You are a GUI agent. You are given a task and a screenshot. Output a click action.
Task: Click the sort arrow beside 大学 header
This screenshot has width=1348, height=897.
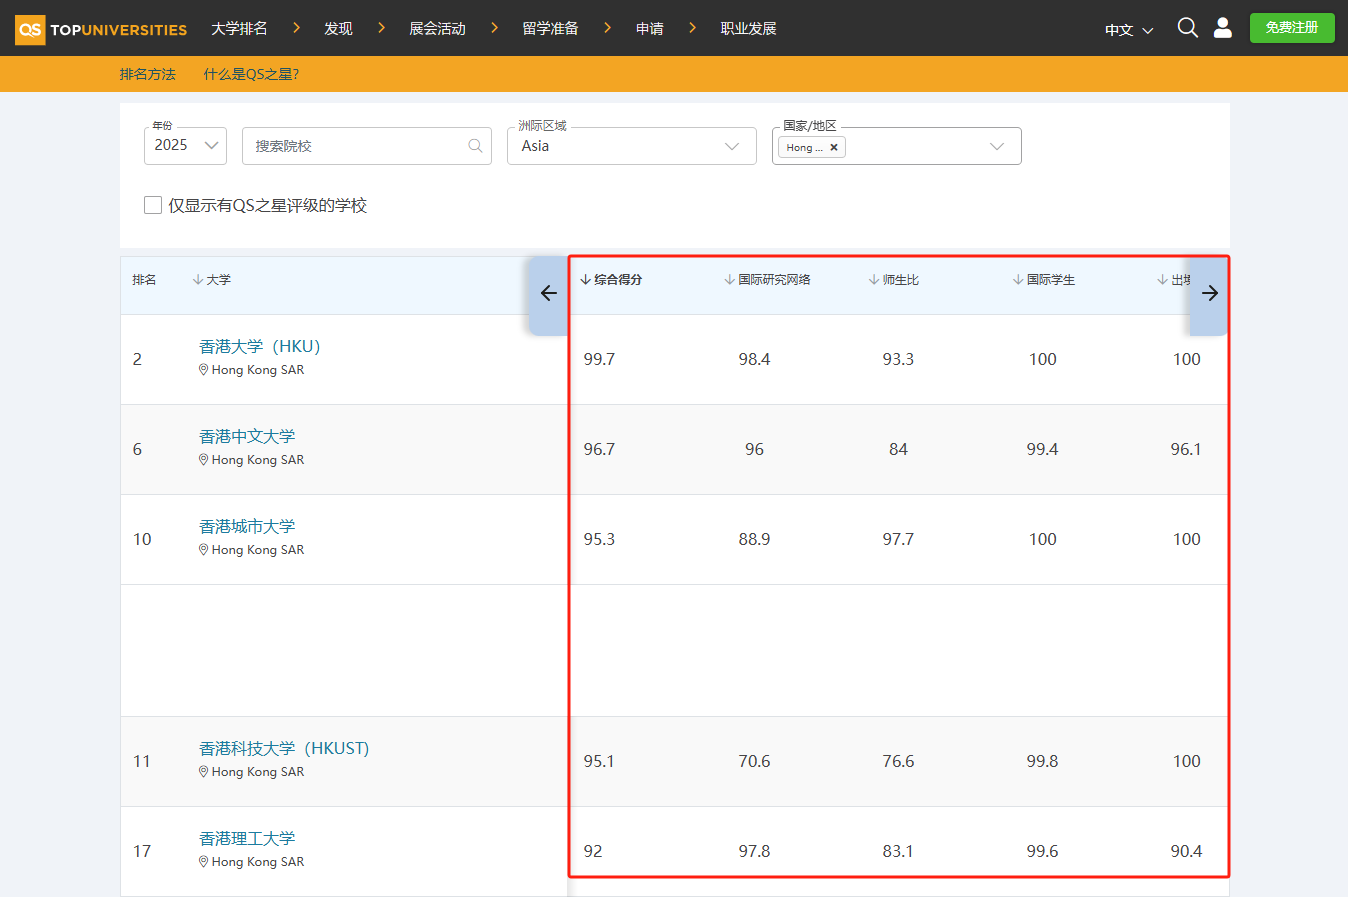point(197,280)
